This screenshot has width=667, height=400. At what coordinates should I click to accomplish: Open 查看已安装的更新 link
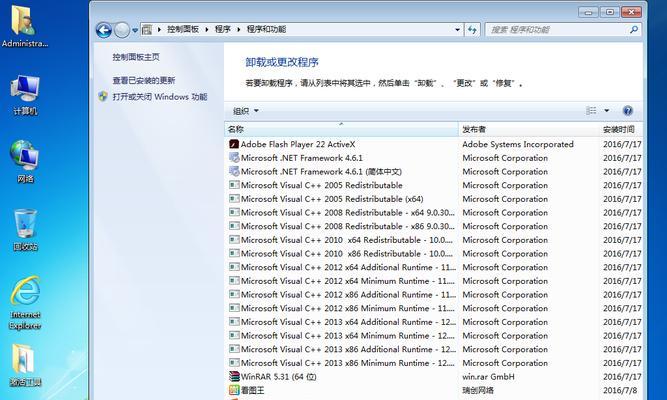coord(144,80)
